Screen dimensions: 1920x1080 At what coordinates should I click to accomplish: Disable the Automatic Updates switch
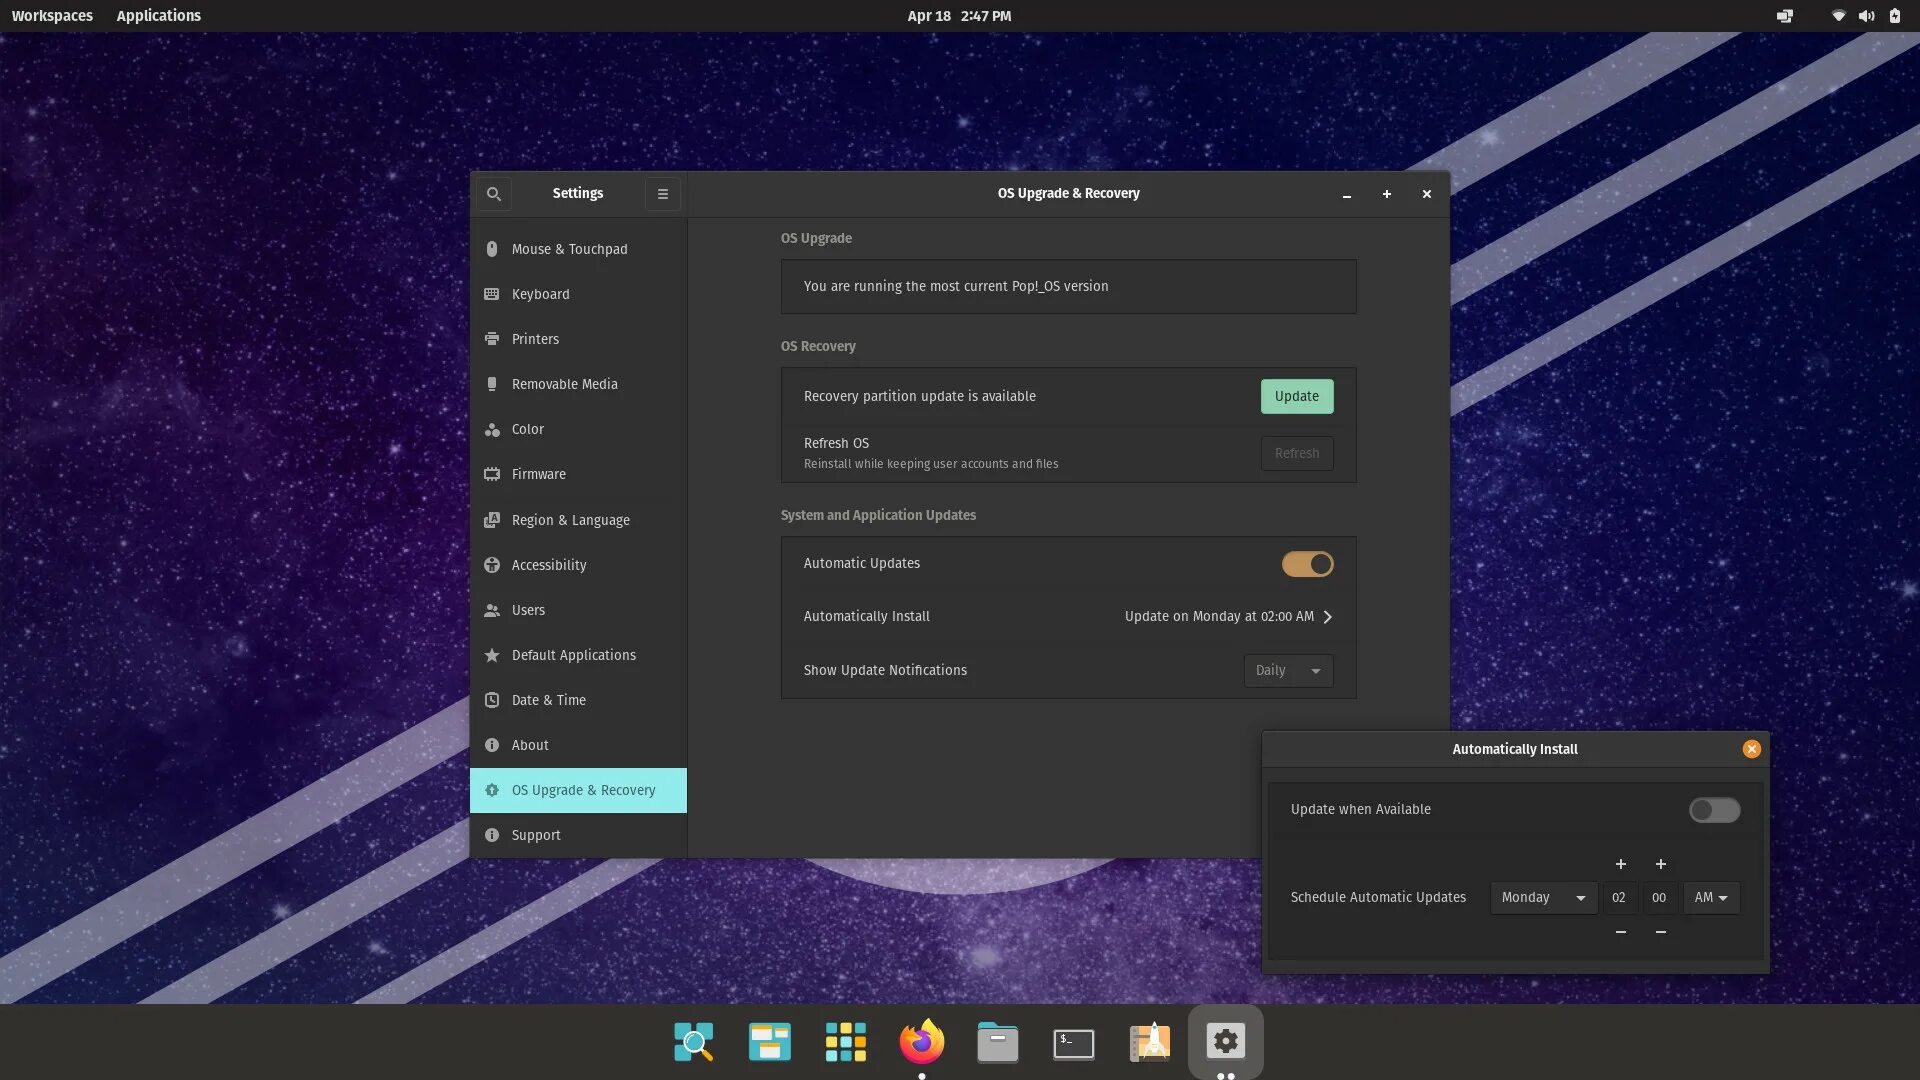tap(1307, 564)
